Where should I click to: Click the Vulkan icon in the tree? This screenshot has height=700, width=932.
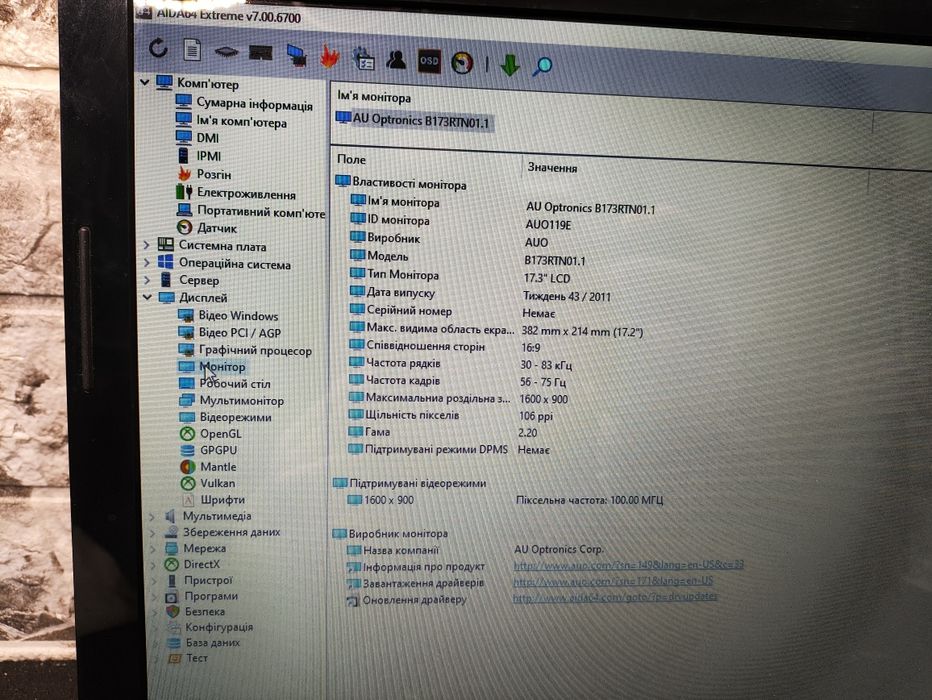point(188,483)
